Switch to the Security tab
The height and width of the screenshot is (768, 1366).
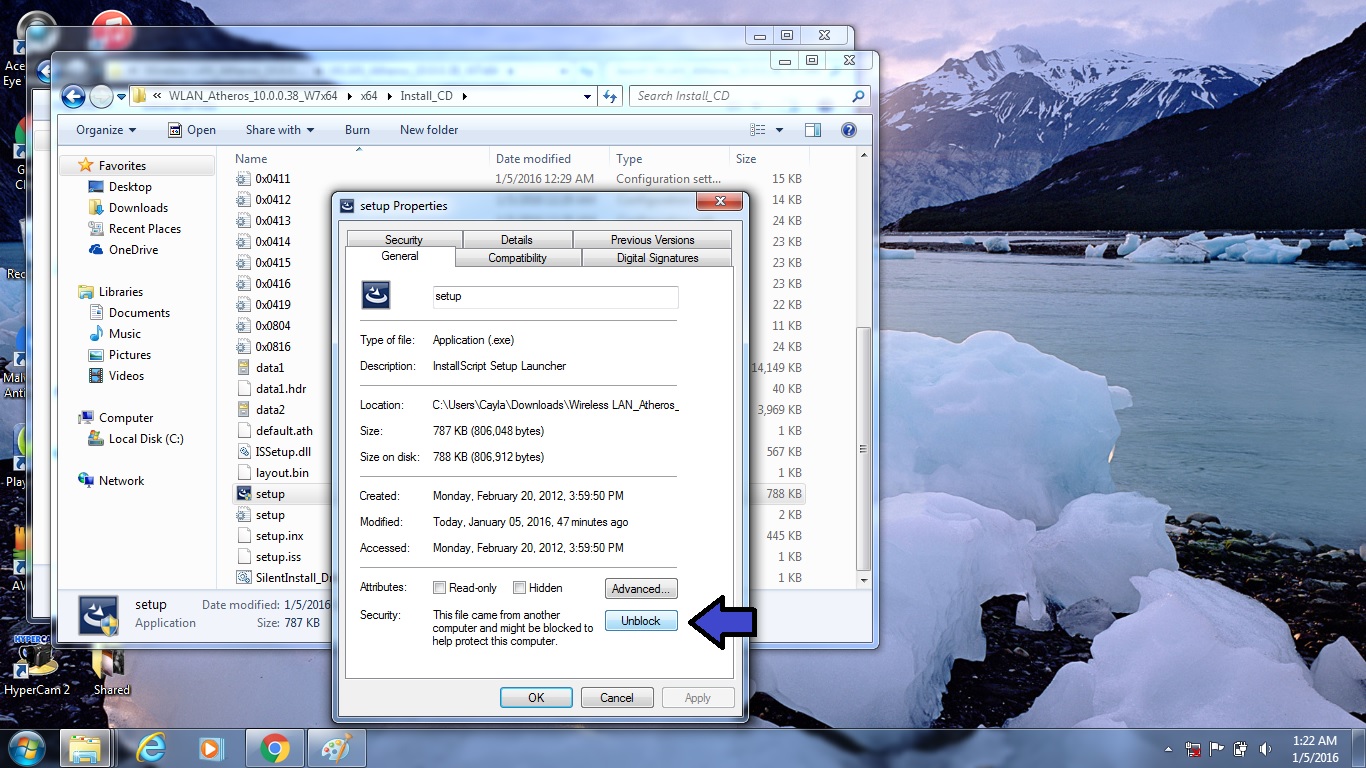[404, 240]
